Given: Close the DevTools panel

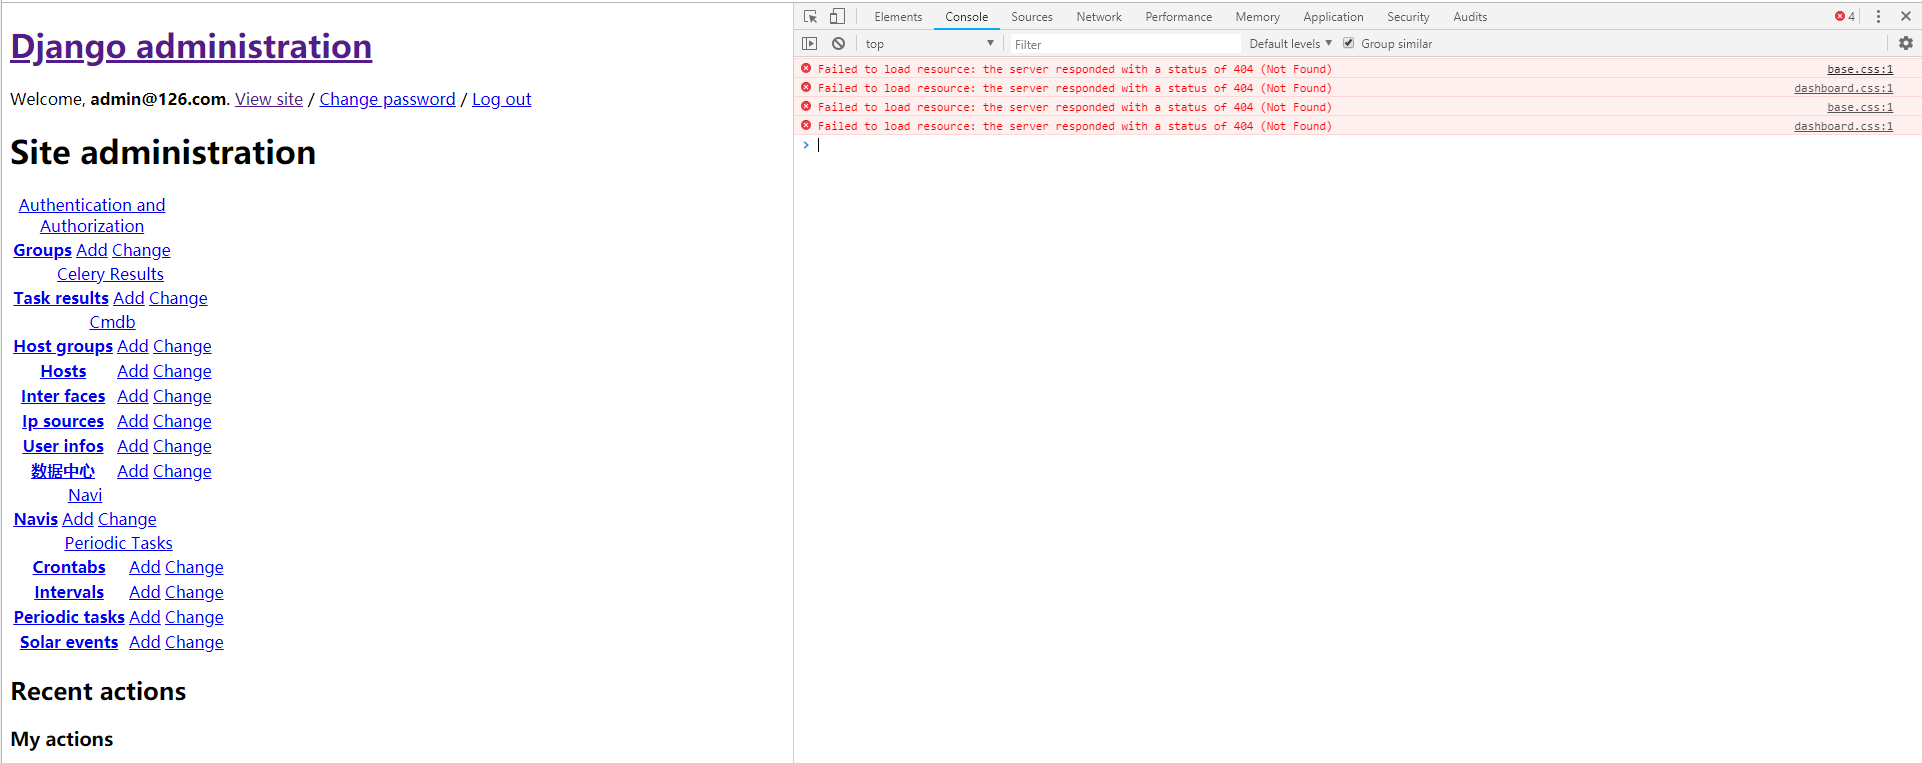Looking at the screenshot, I should coord(1906,16).
